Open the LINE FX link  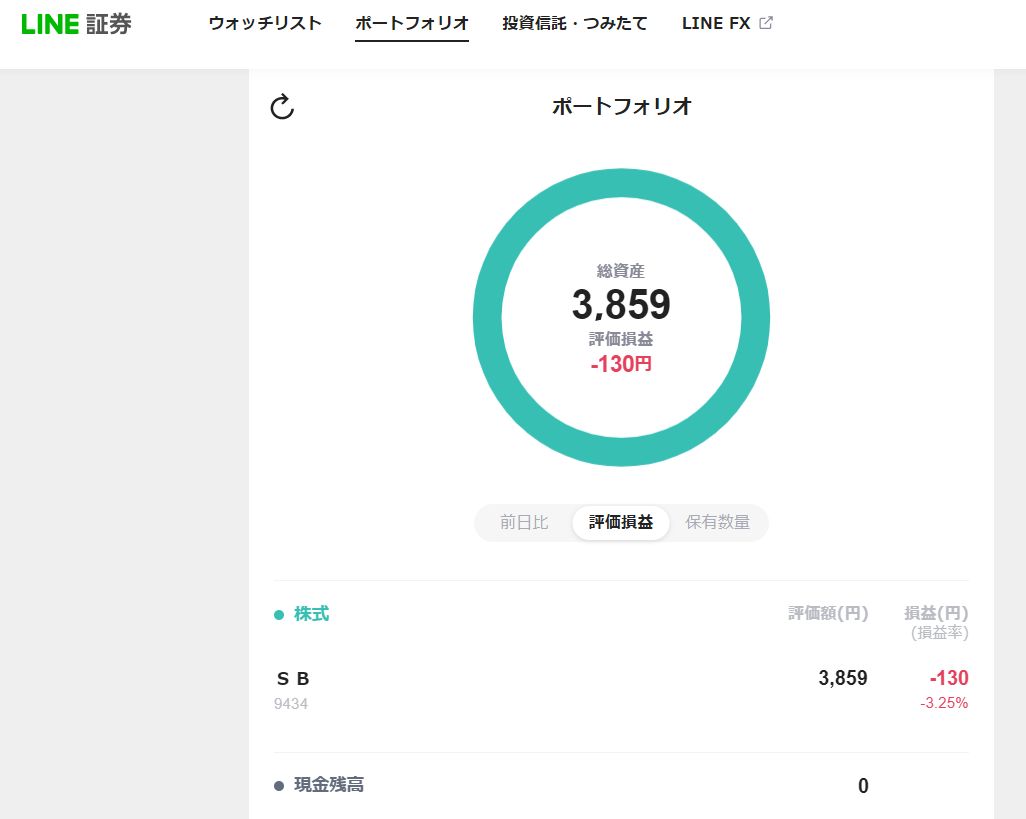coord(716,23)
